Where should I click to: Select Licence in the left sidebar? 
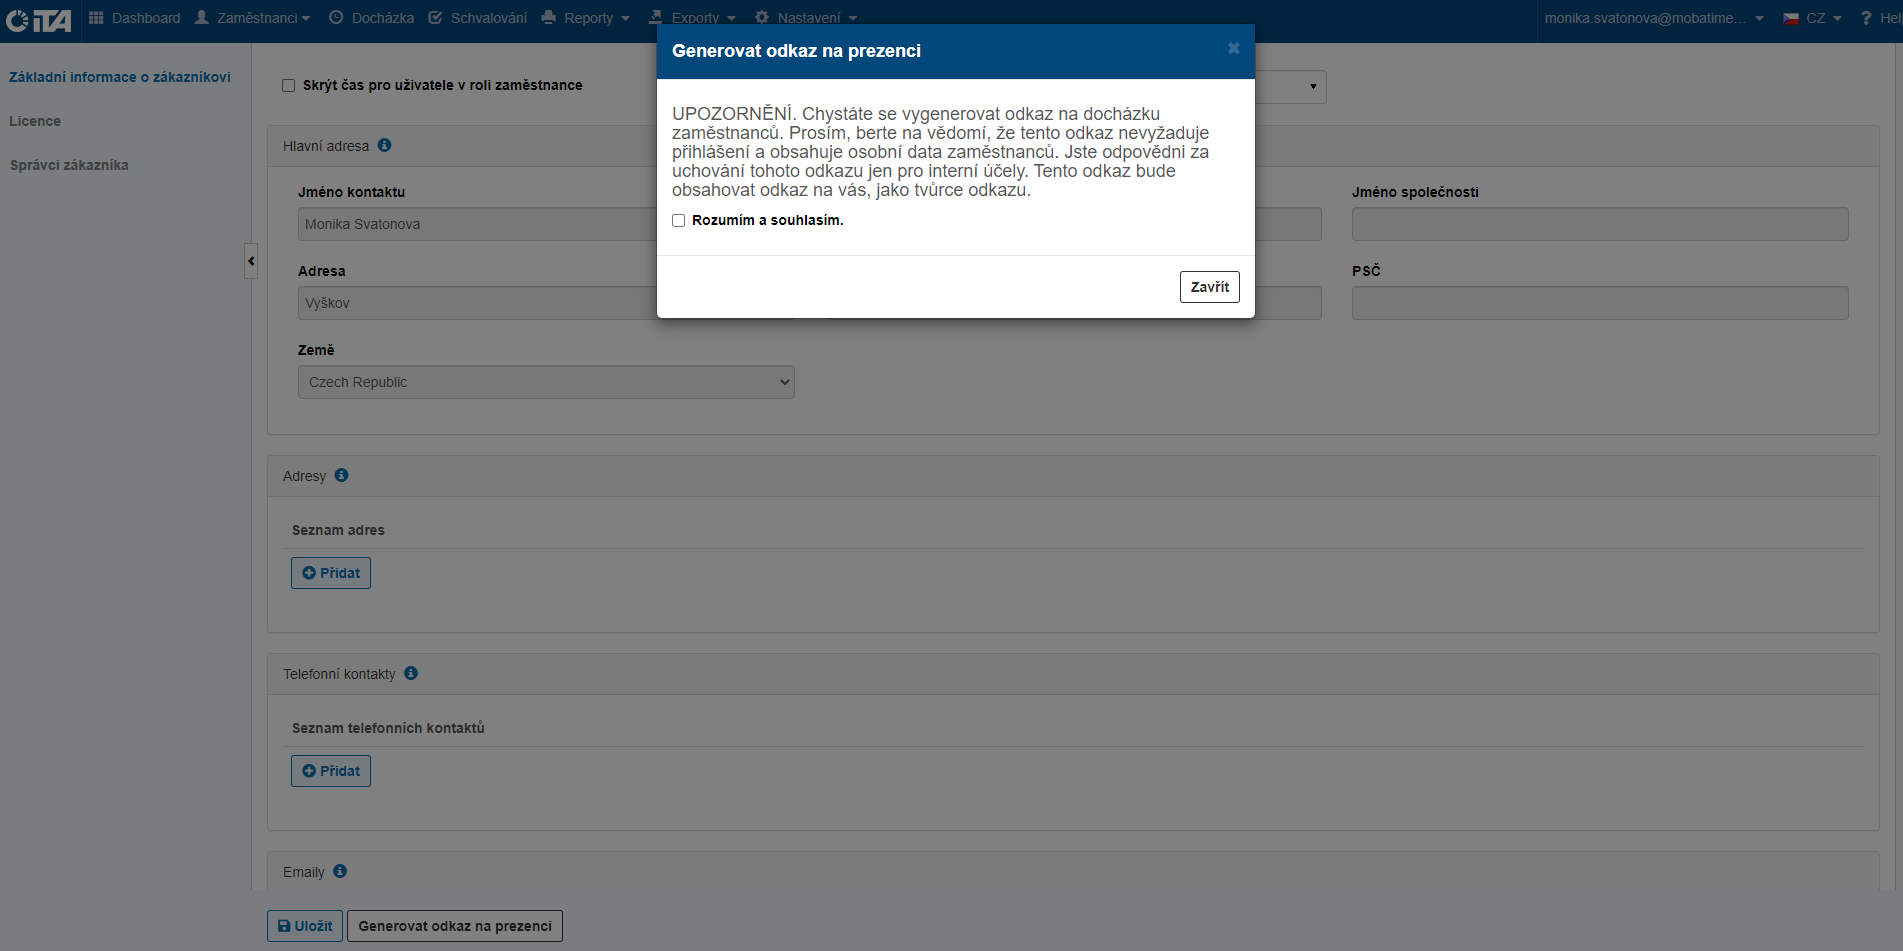click(35, 121)
